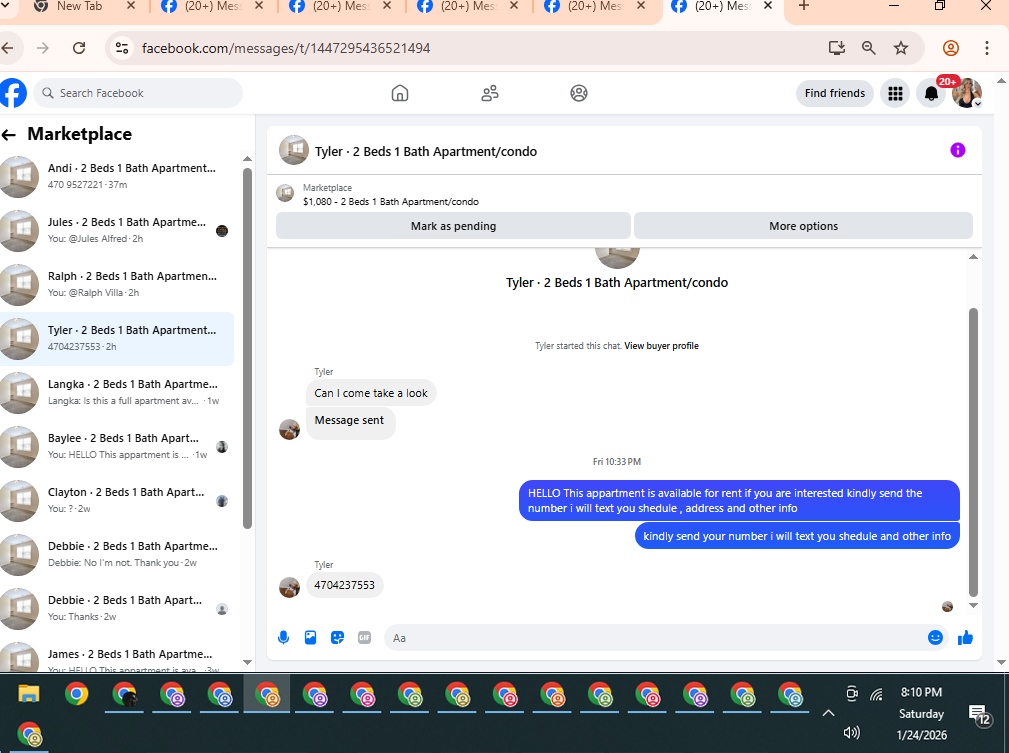Click the Mark as pending button

pos(453,226)
